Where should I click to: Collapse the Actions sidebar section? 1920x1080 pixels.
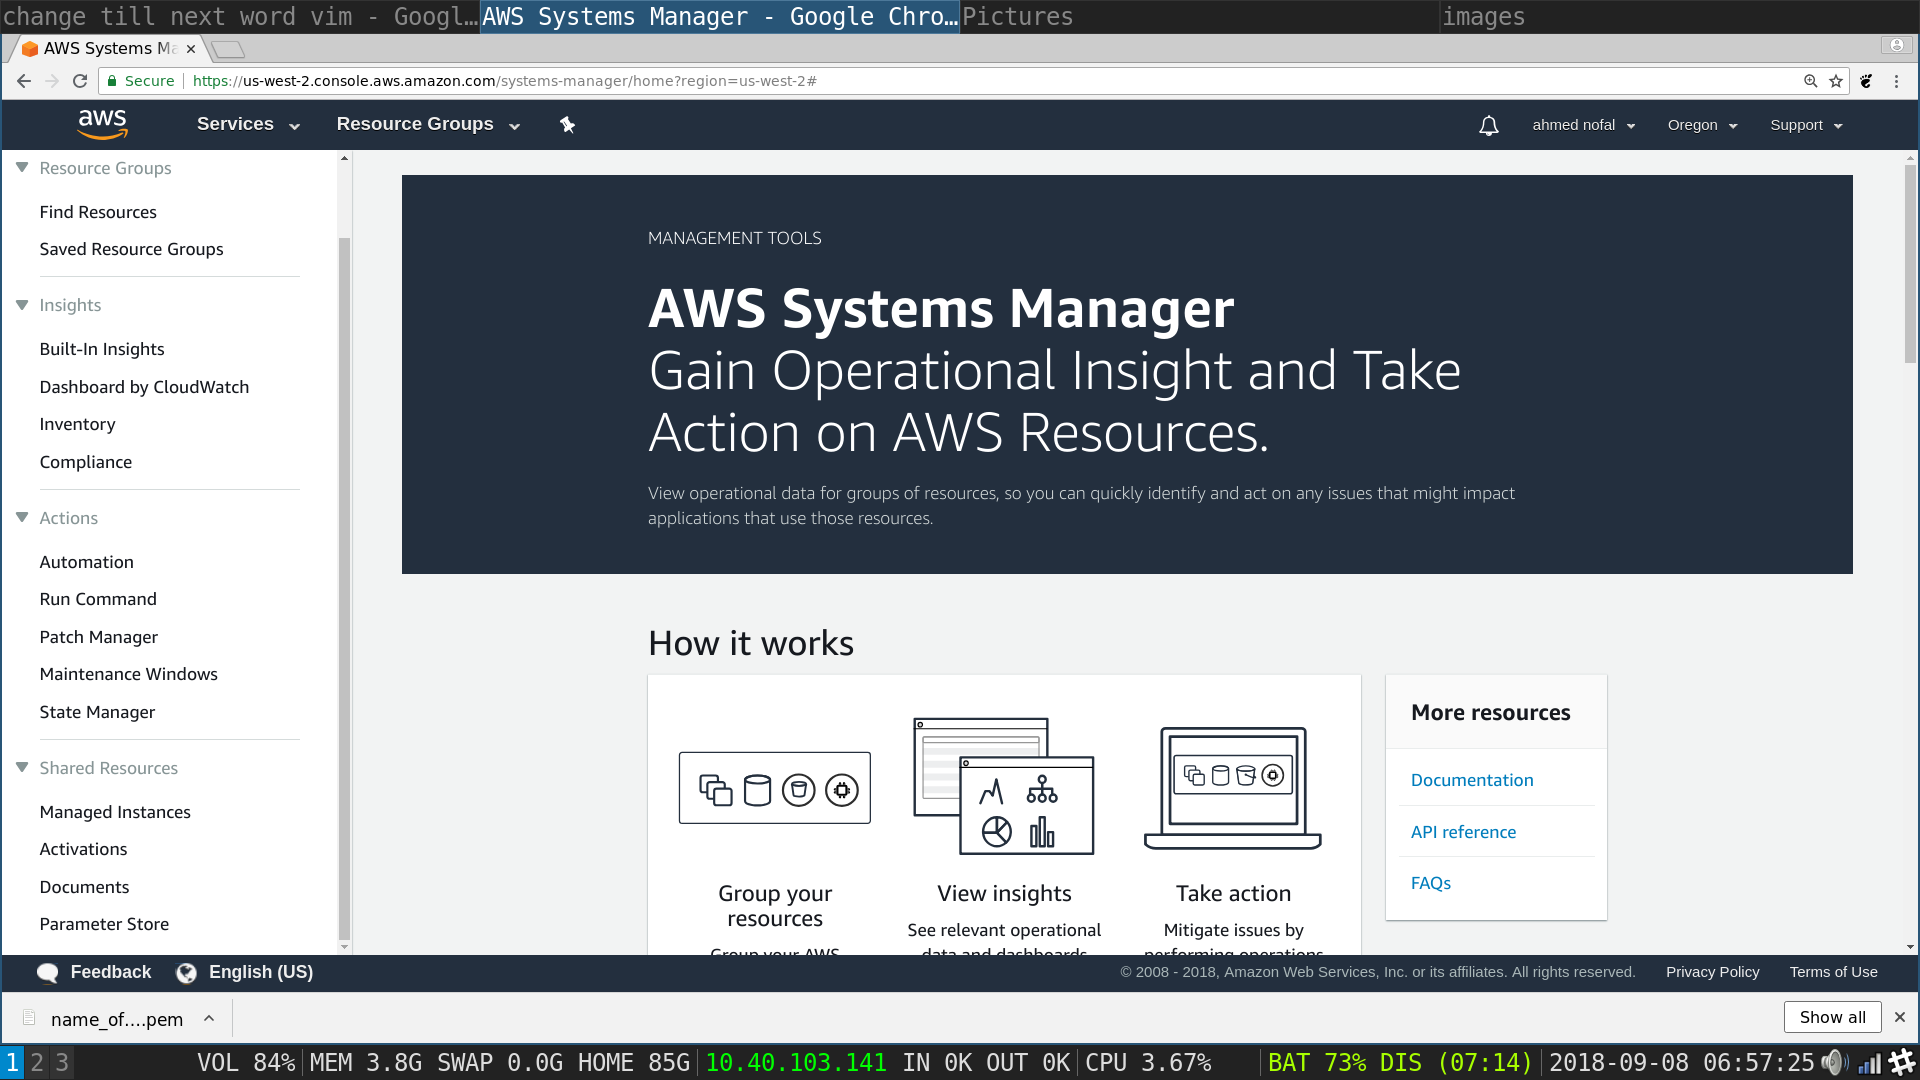[22, 518]
